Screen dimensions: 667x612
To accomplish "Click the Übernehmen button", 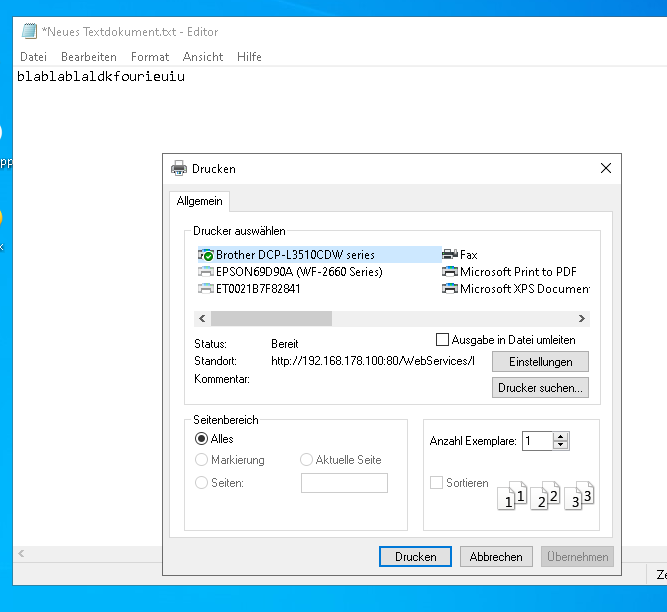I will pos(577,557).
